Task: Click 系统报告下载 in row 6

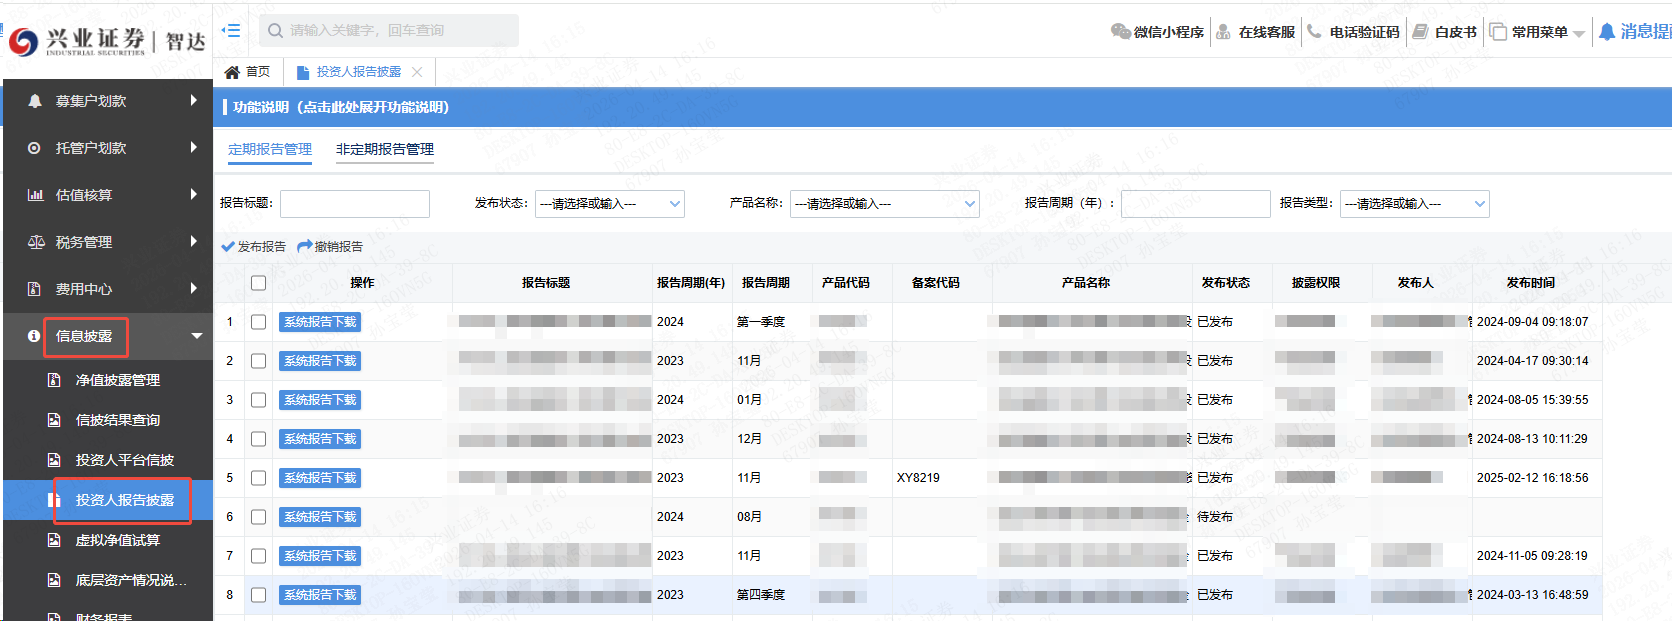Action: 320,517
